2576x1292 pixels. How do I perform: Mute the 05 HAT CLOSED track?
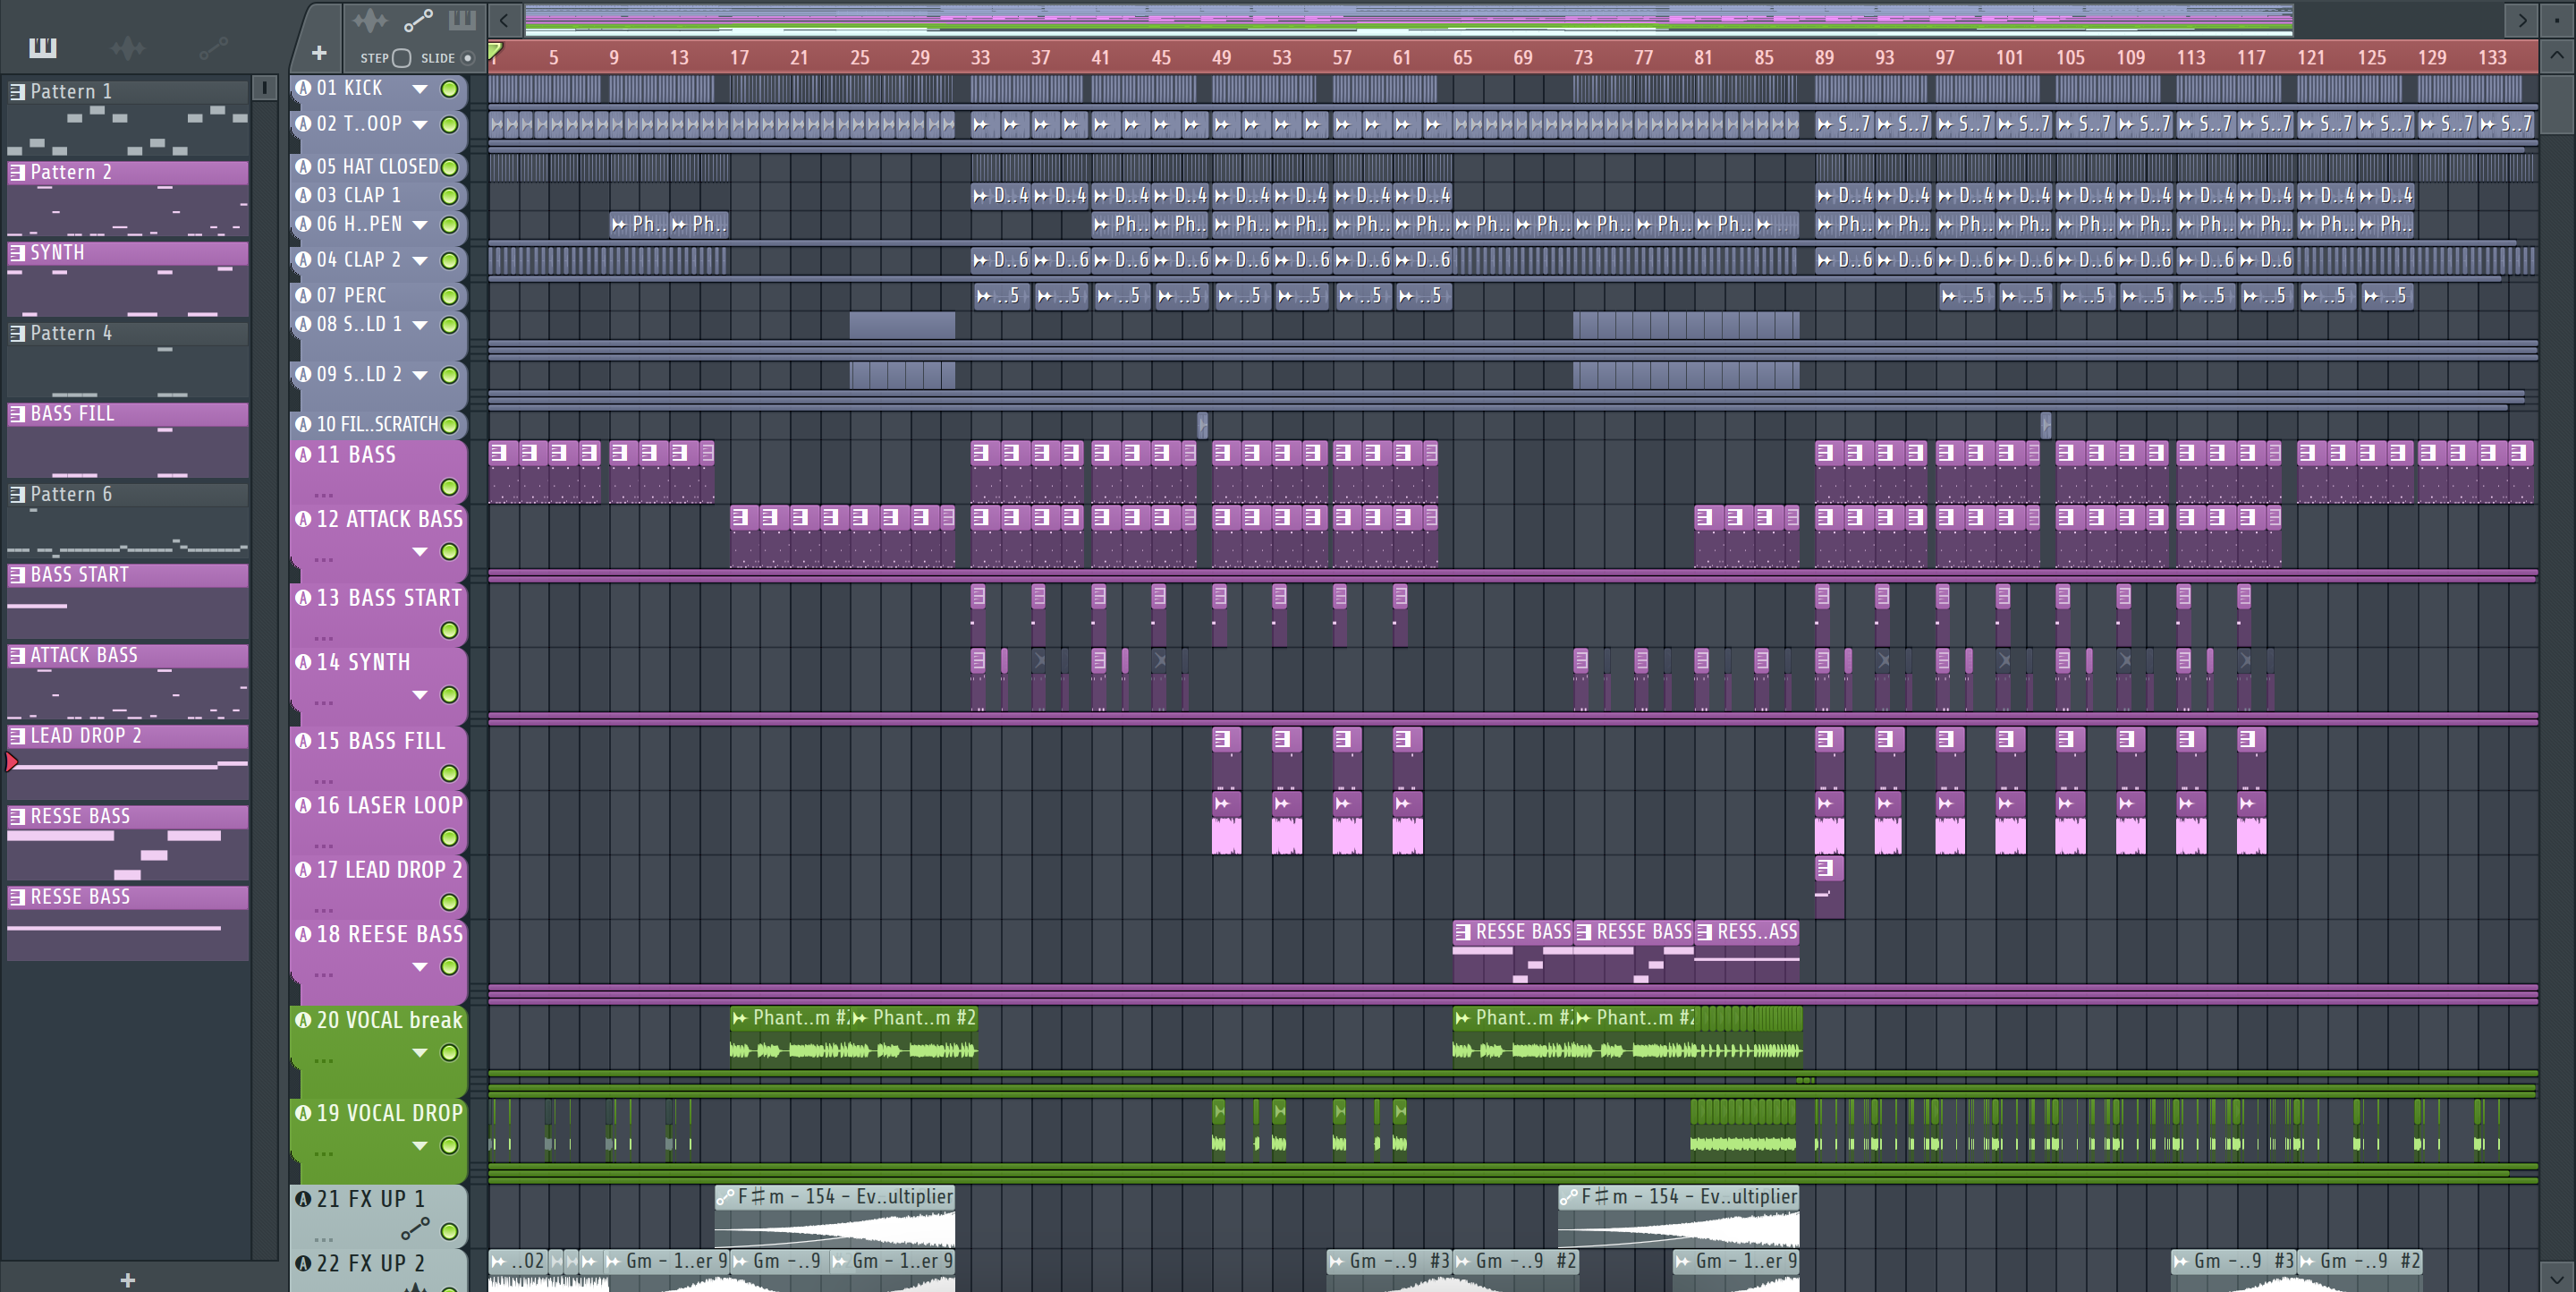tap(450, 167)
